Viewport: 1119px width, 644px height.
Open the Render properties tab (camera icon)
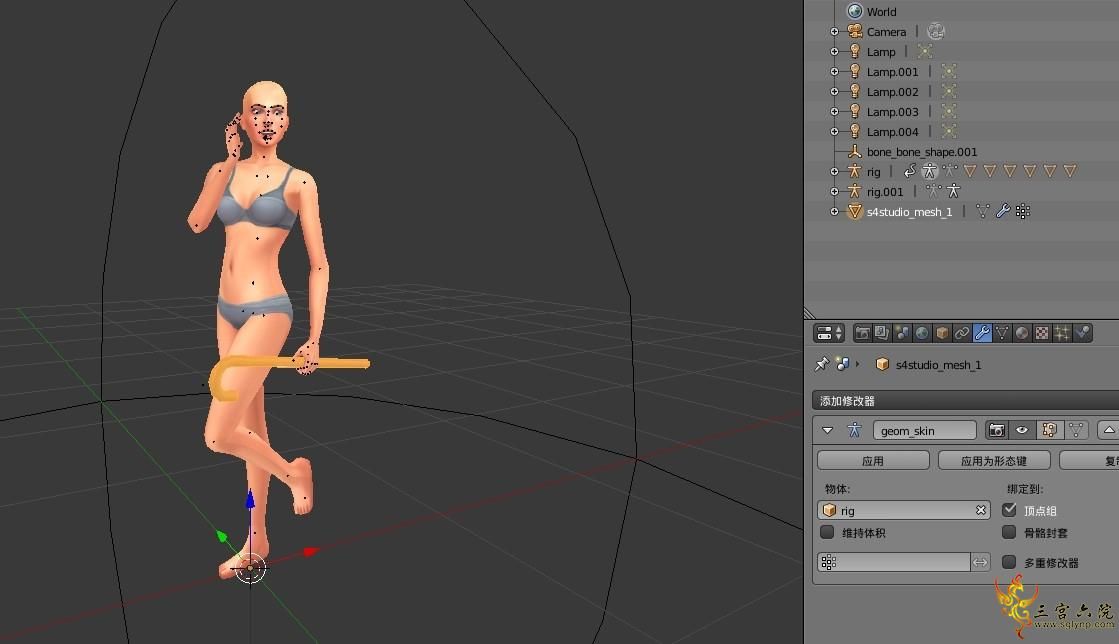[x=862, y=333]
